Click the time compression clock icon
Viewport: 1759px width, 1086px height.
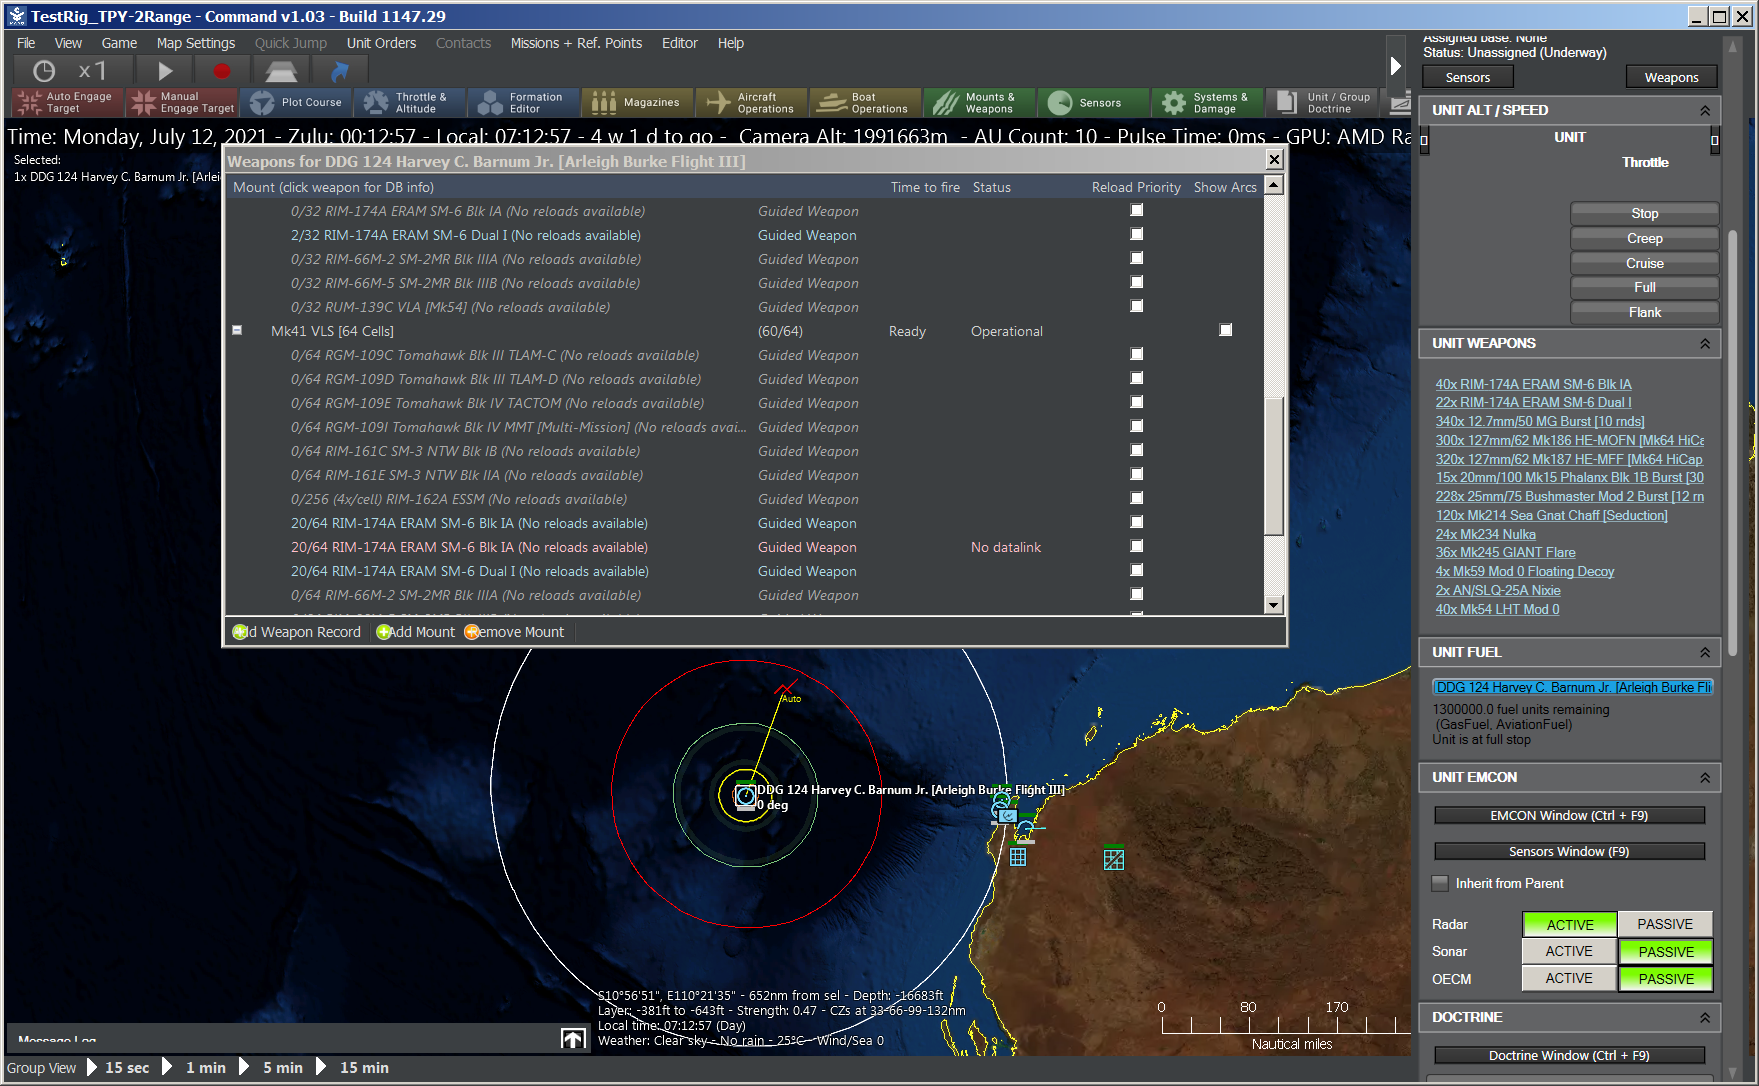(x=44, y=71)
